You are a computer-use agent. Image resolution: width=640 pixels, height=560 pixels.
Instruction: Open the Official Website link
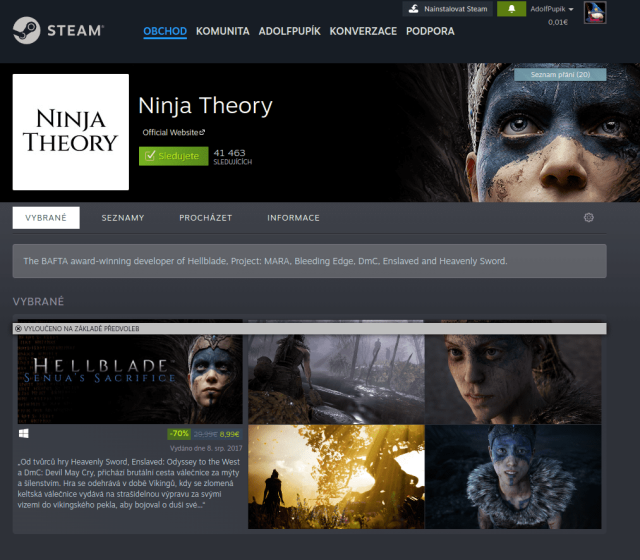pos(173,132)
